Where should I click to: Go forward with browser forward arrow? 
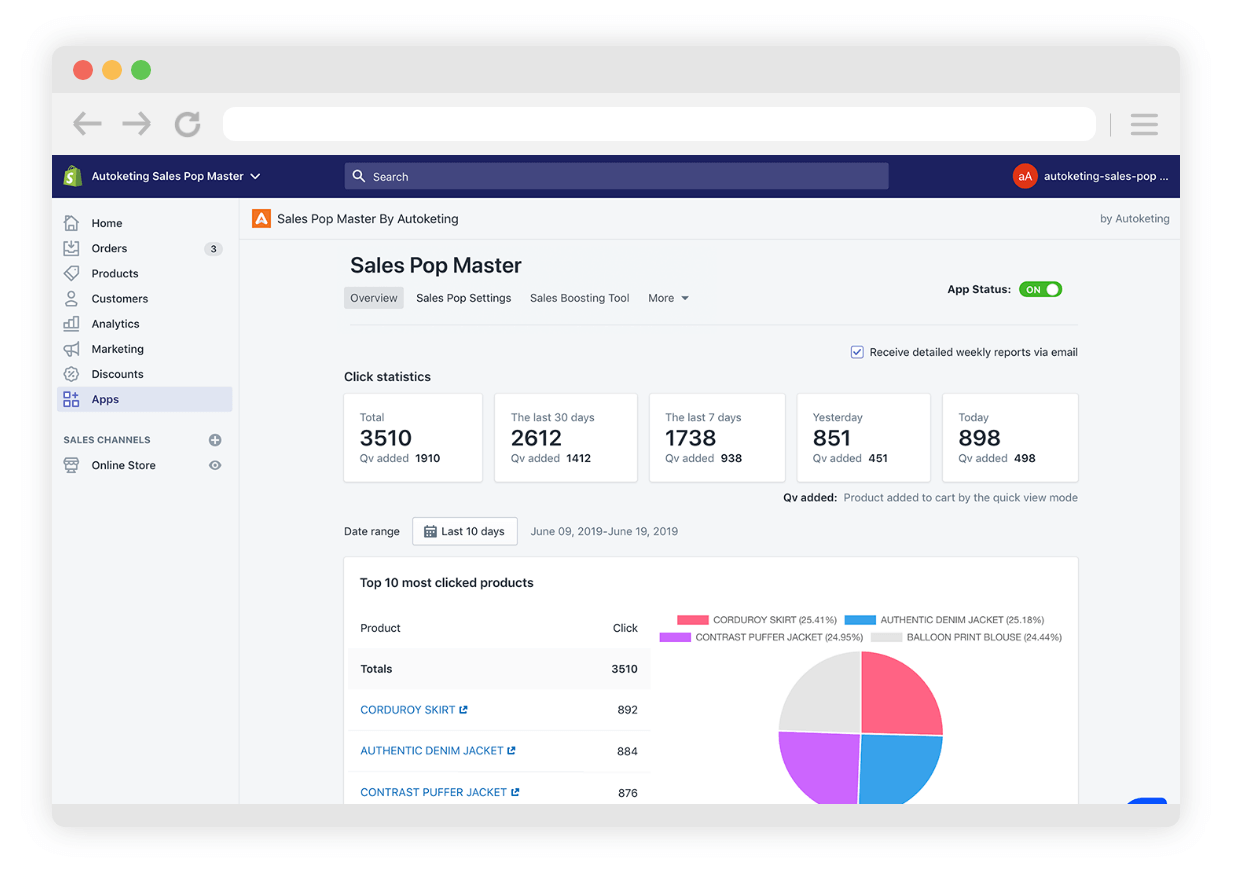137,124
